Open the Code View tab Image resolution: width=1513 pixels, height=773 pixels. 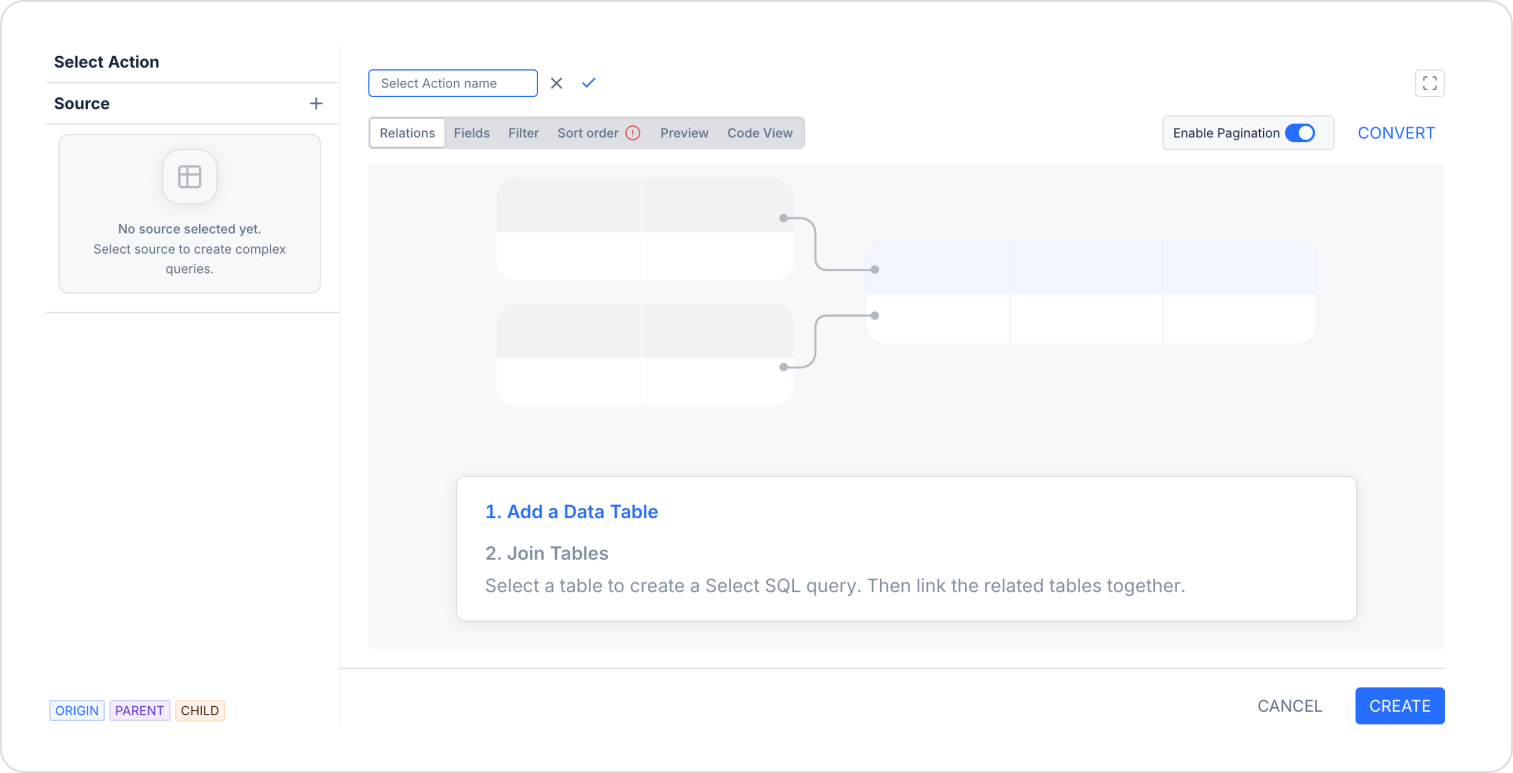coord(760,133)
